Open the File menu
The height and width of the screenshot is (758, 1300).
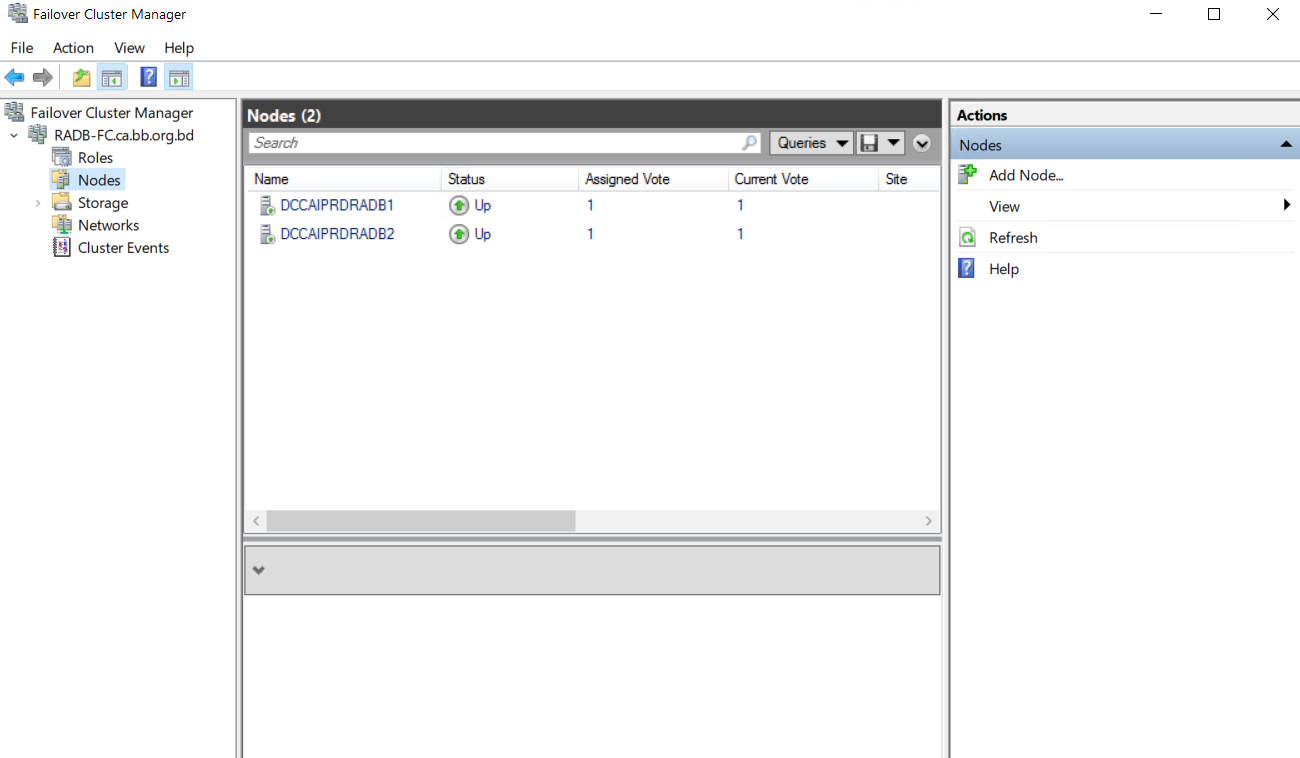coord(22,48)
